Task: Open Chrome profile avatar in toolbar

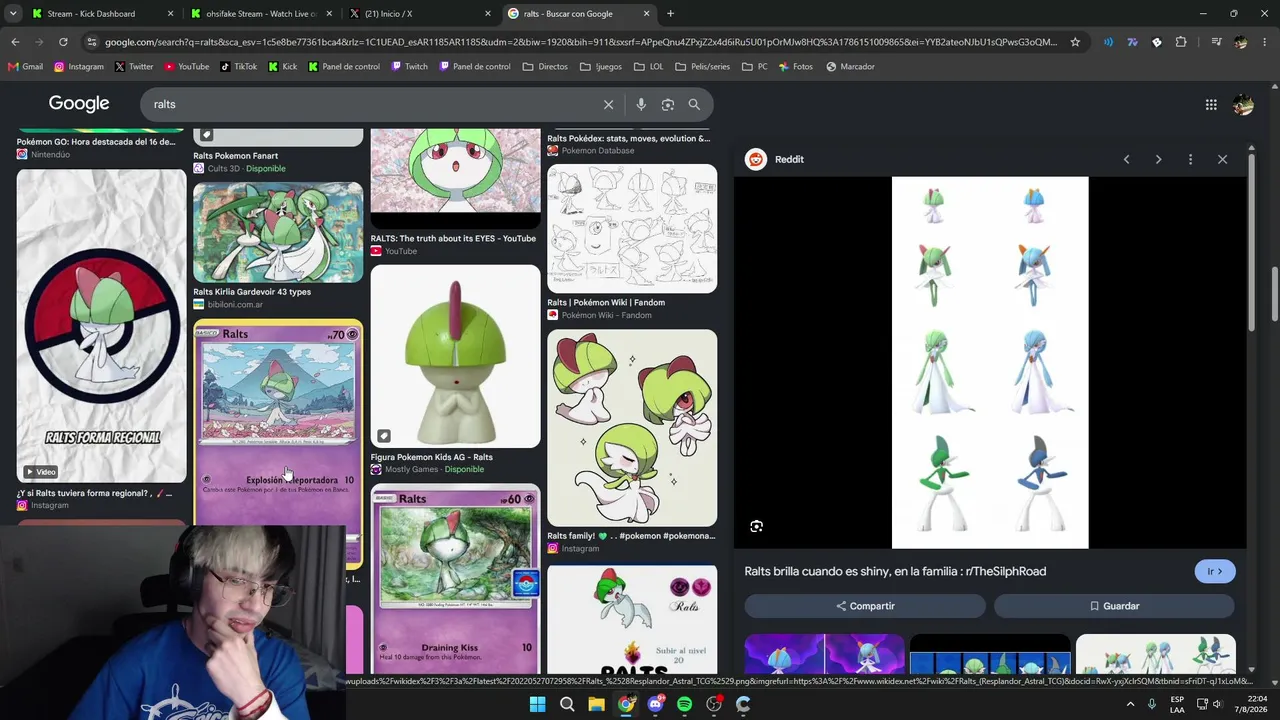Action: (1241, 42)
